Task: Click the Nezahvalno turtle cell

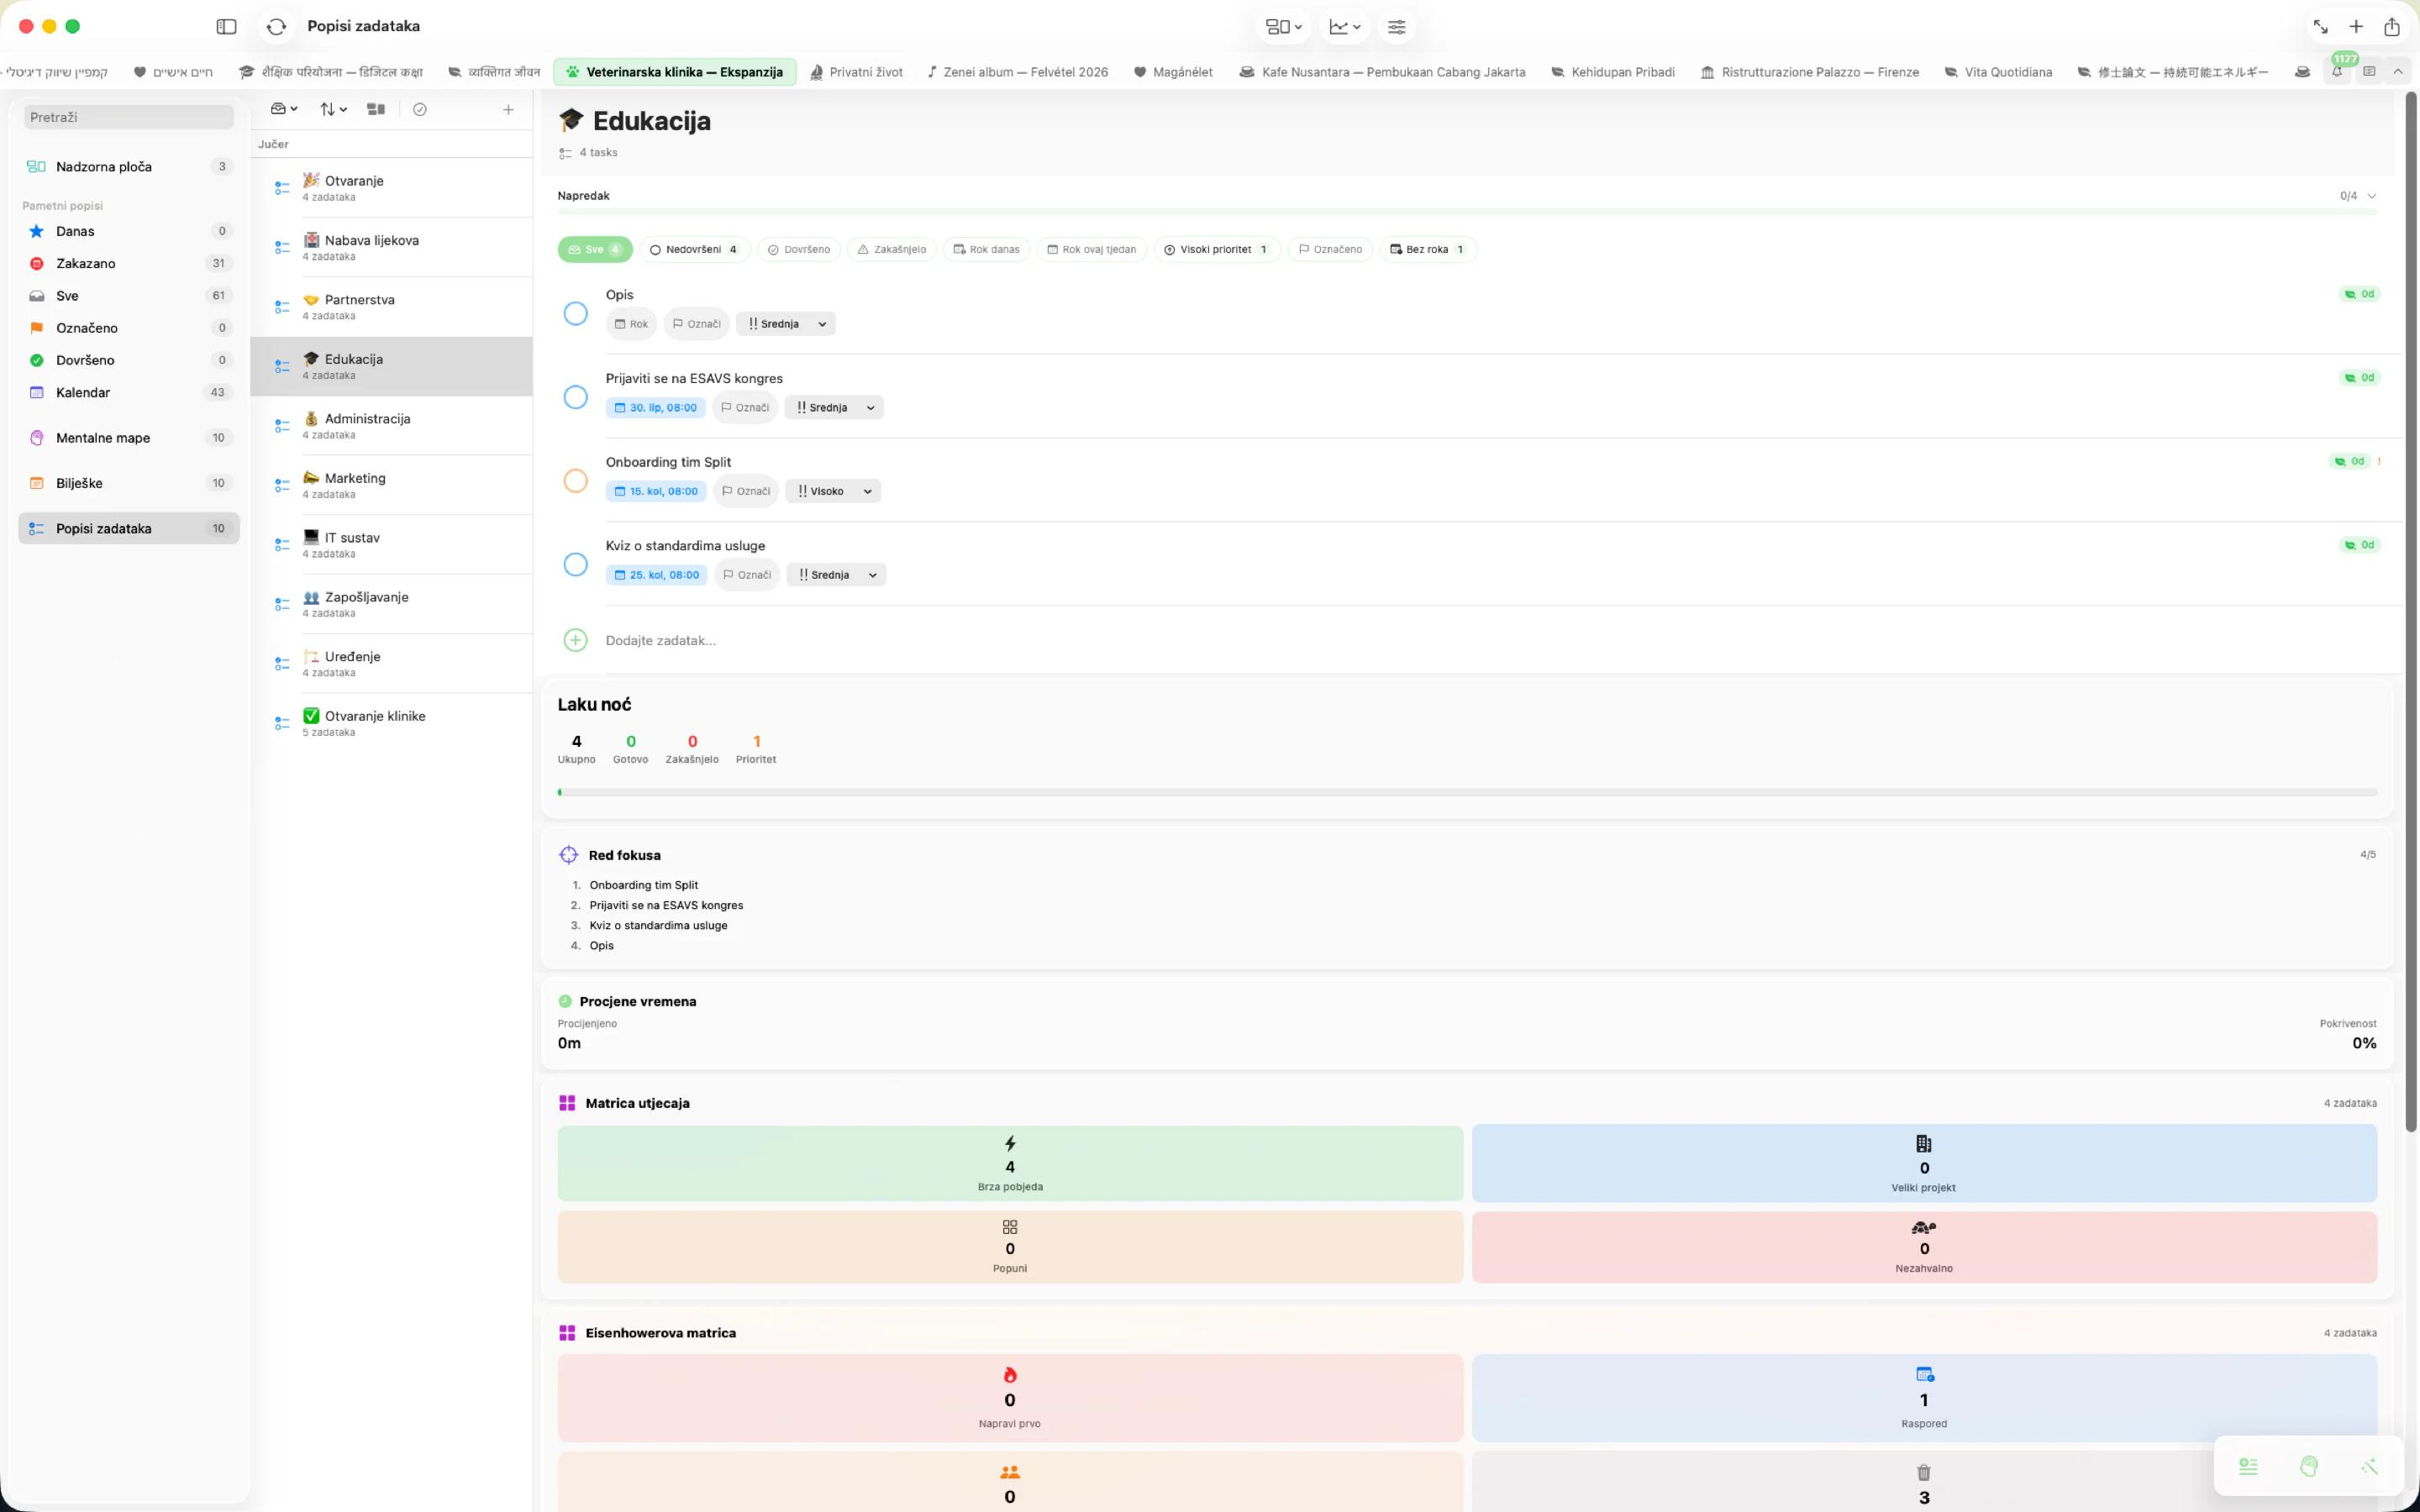Action: [1924, 1247]
